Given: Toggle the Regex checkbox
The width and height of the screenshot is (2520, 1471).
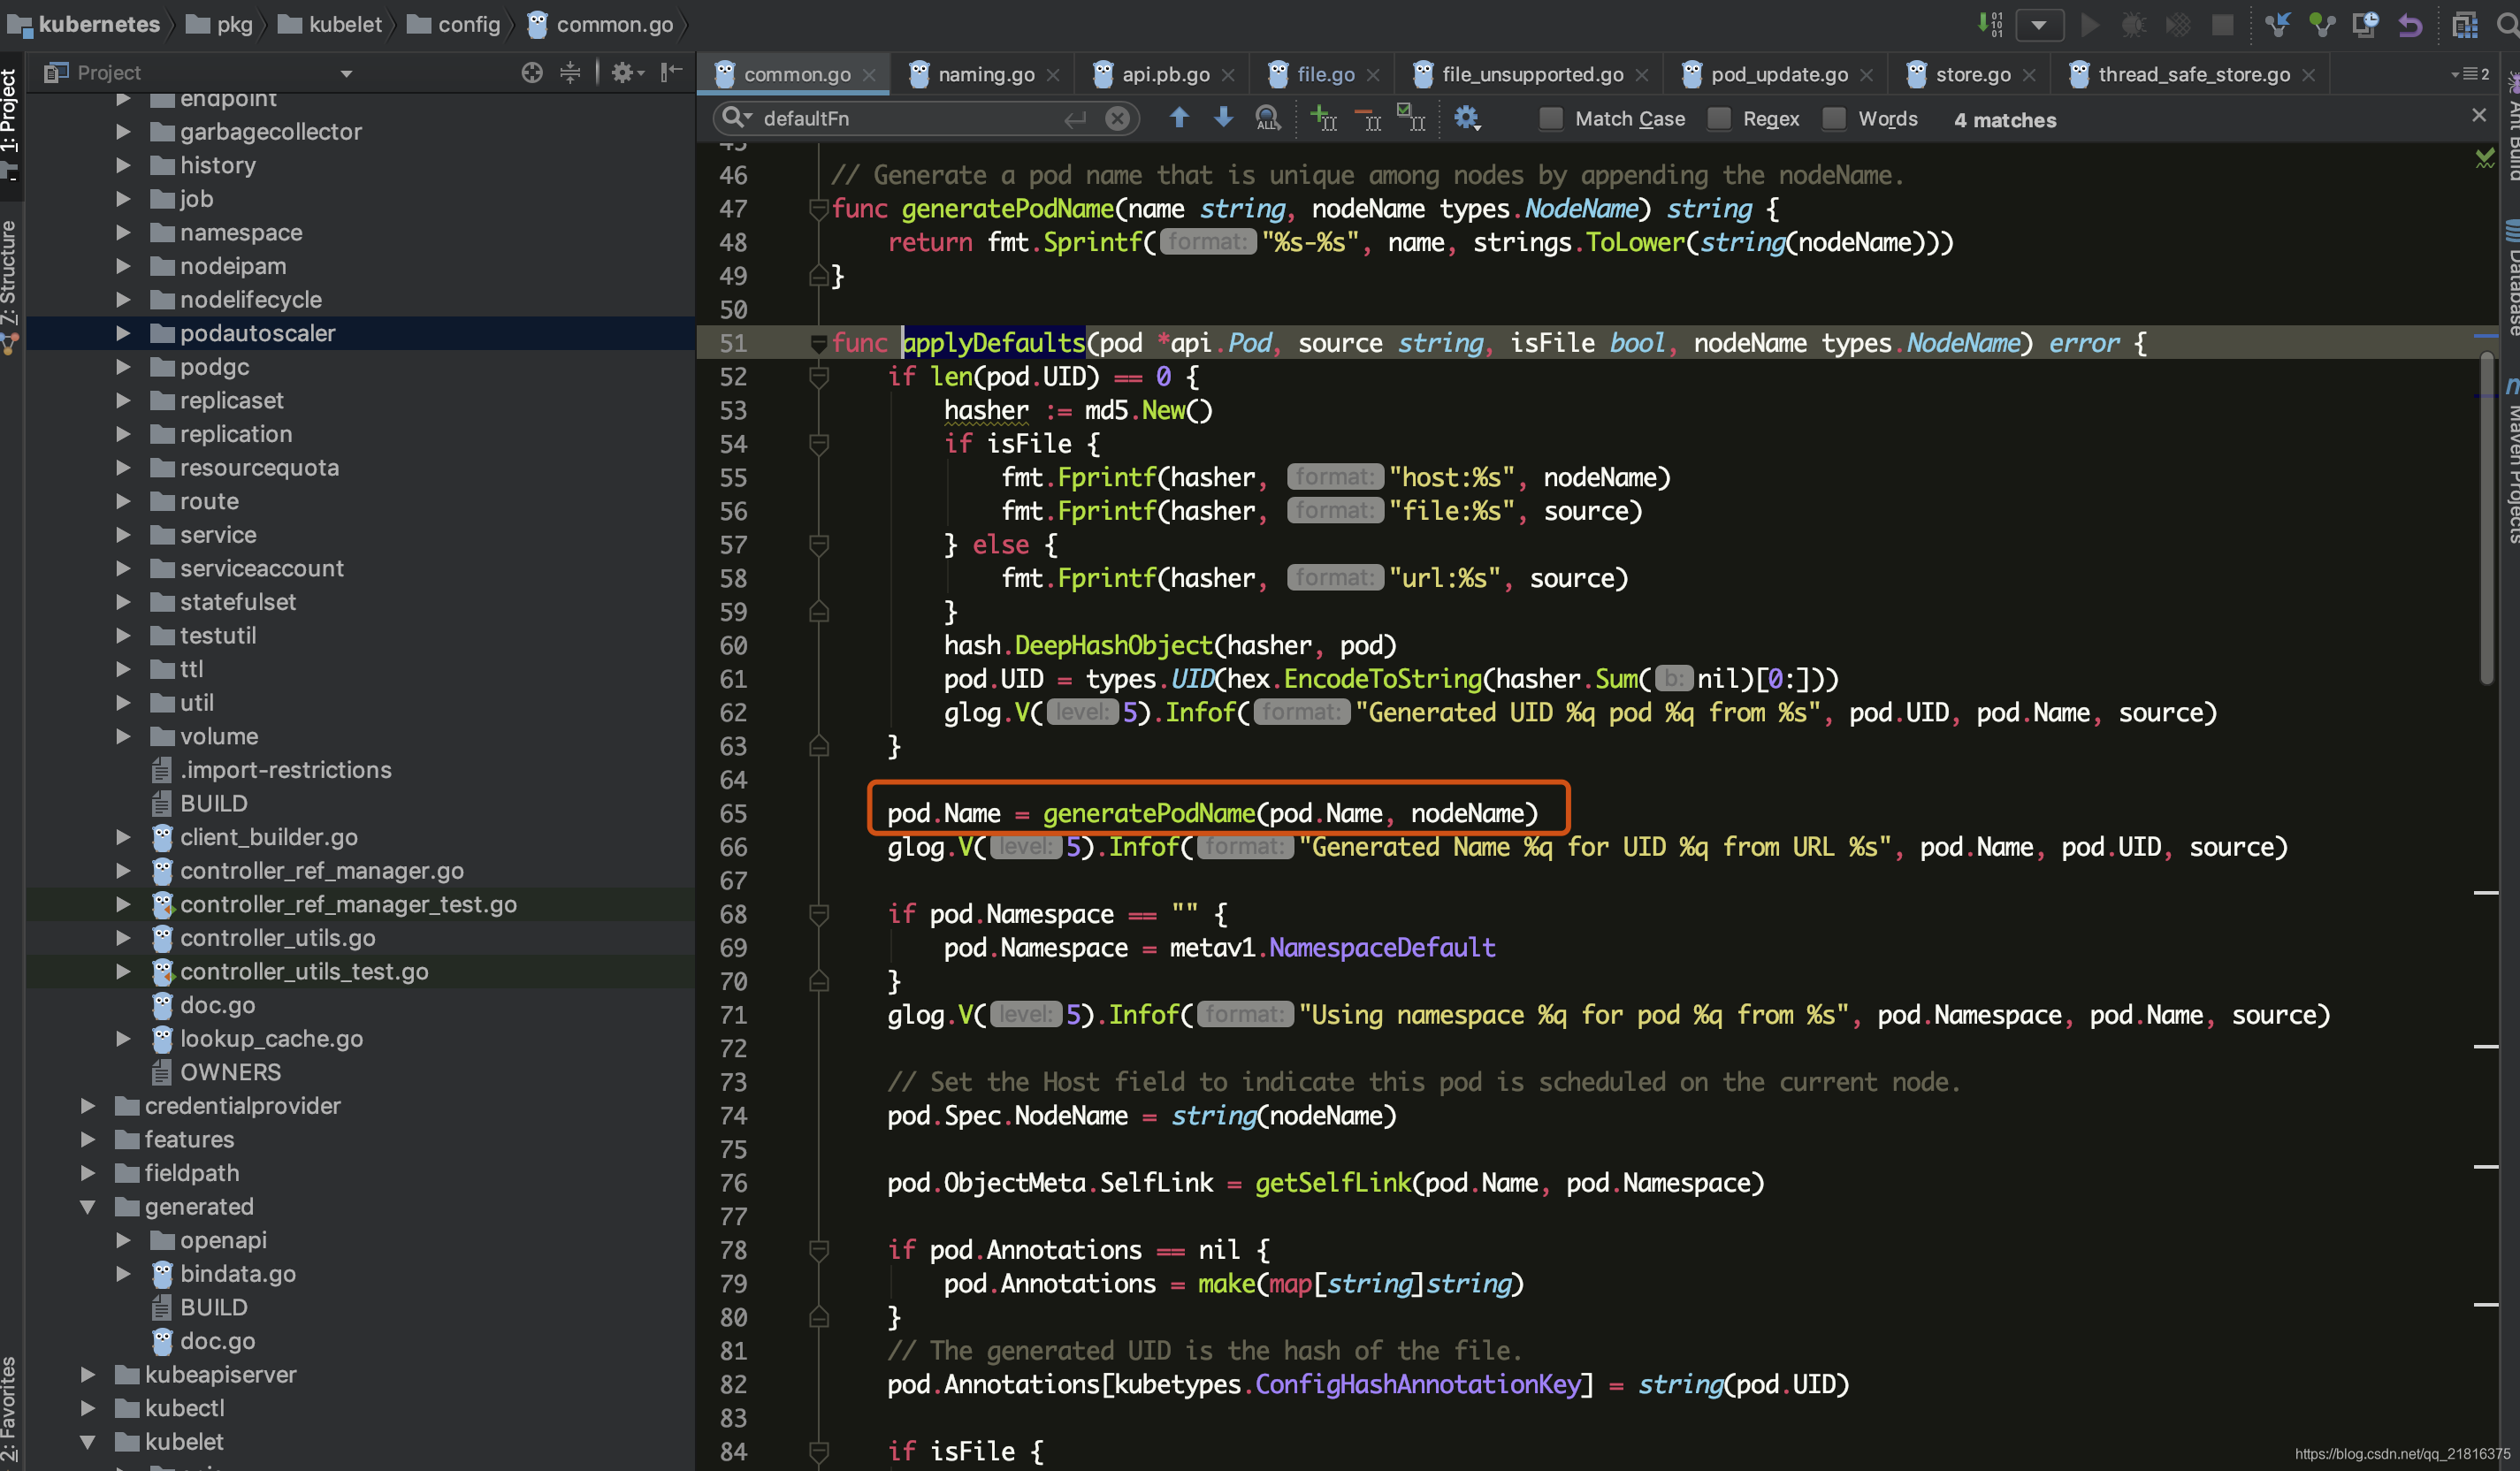Looking at the screenshot, I should [1719, 119].
